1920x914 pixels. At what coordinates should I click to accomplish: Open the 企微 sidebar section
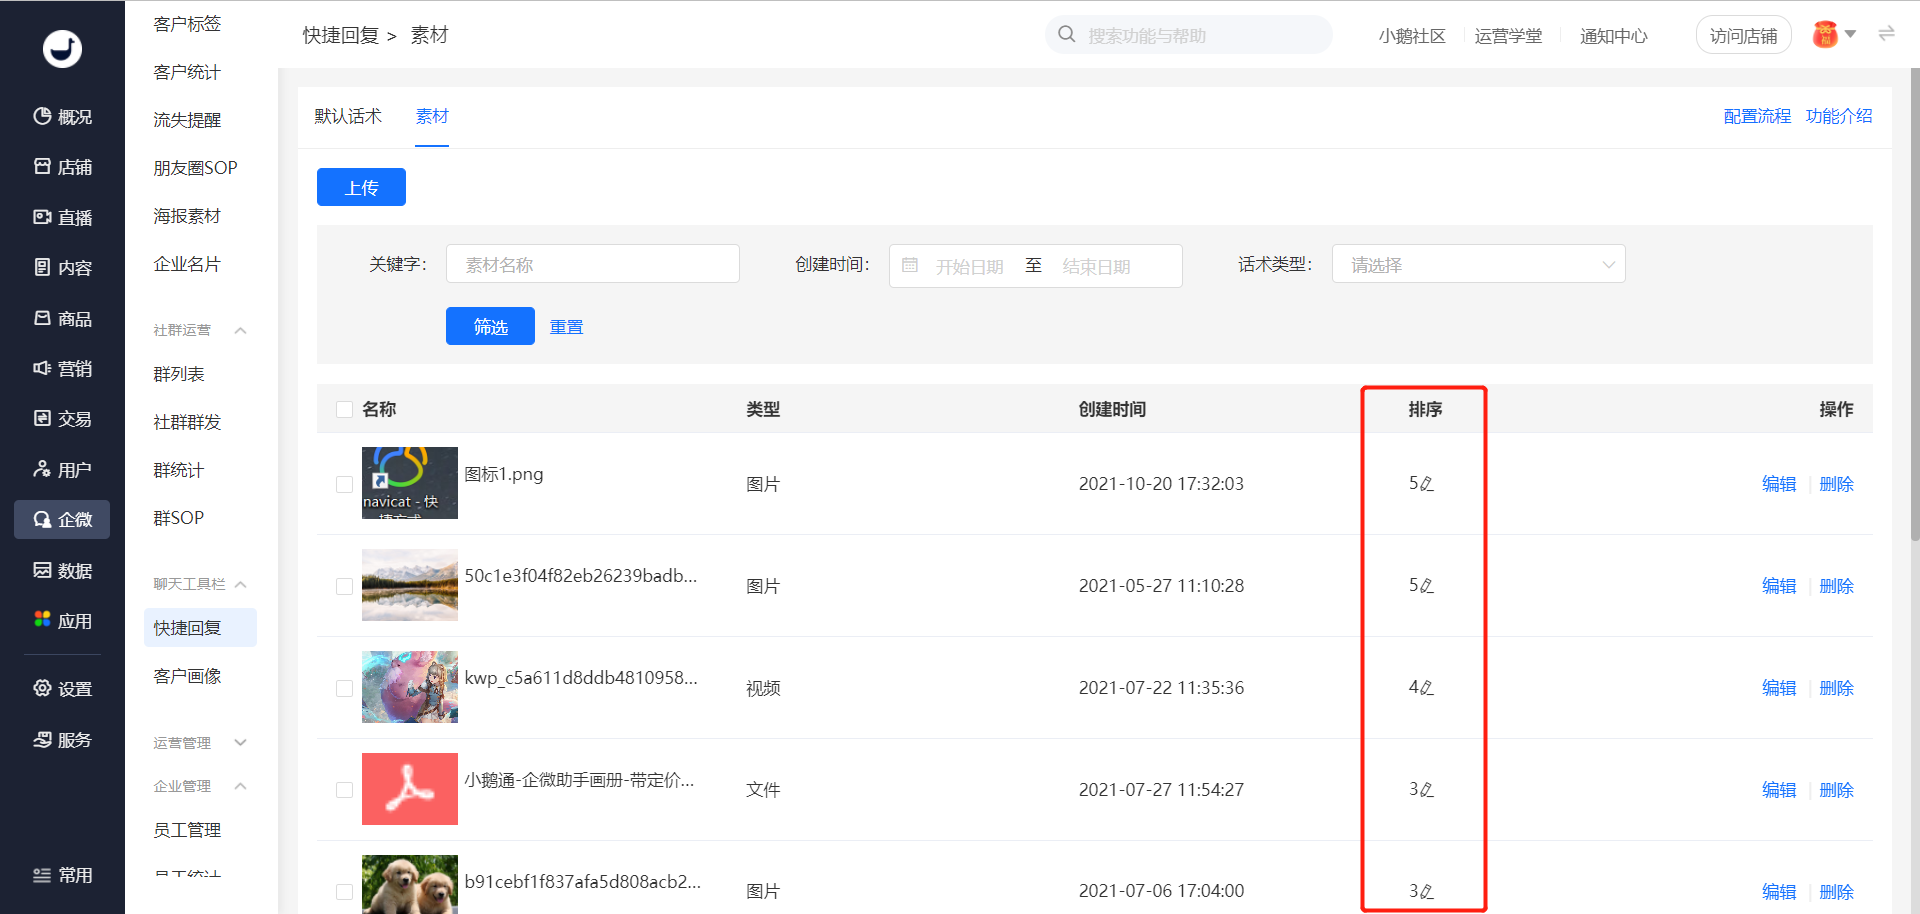(x=62, y=520)
